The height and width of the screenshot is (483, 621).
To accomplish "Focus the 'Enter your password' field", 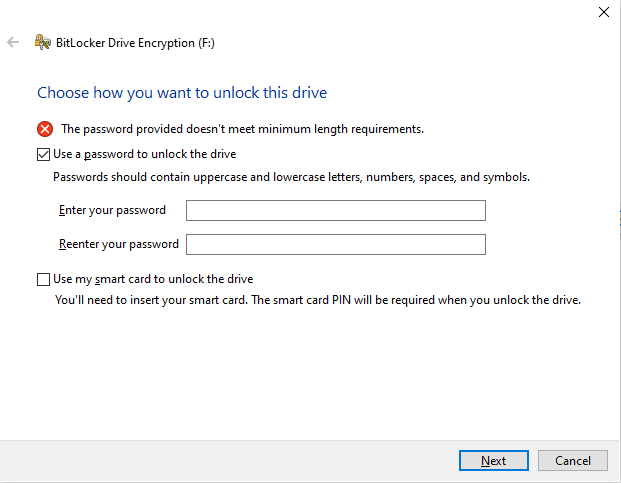I will tap(336, 210).
